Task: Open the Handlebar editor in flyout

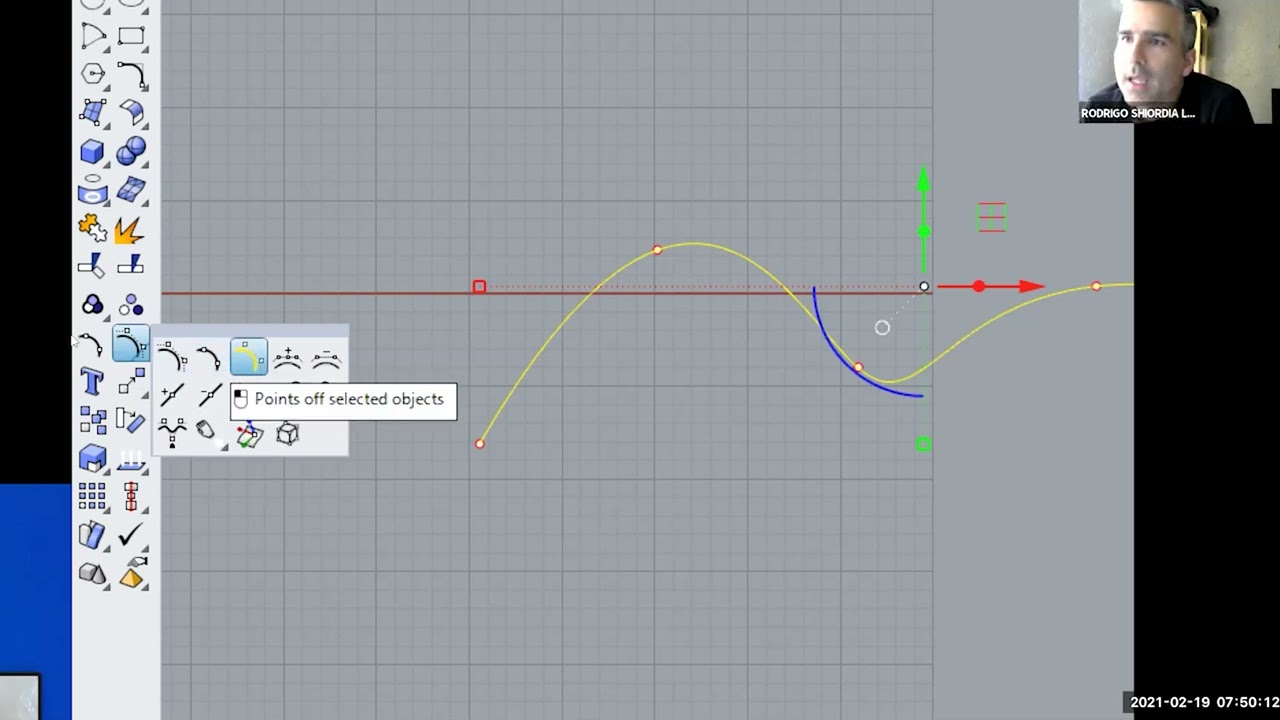Action: tap(171, 432)
